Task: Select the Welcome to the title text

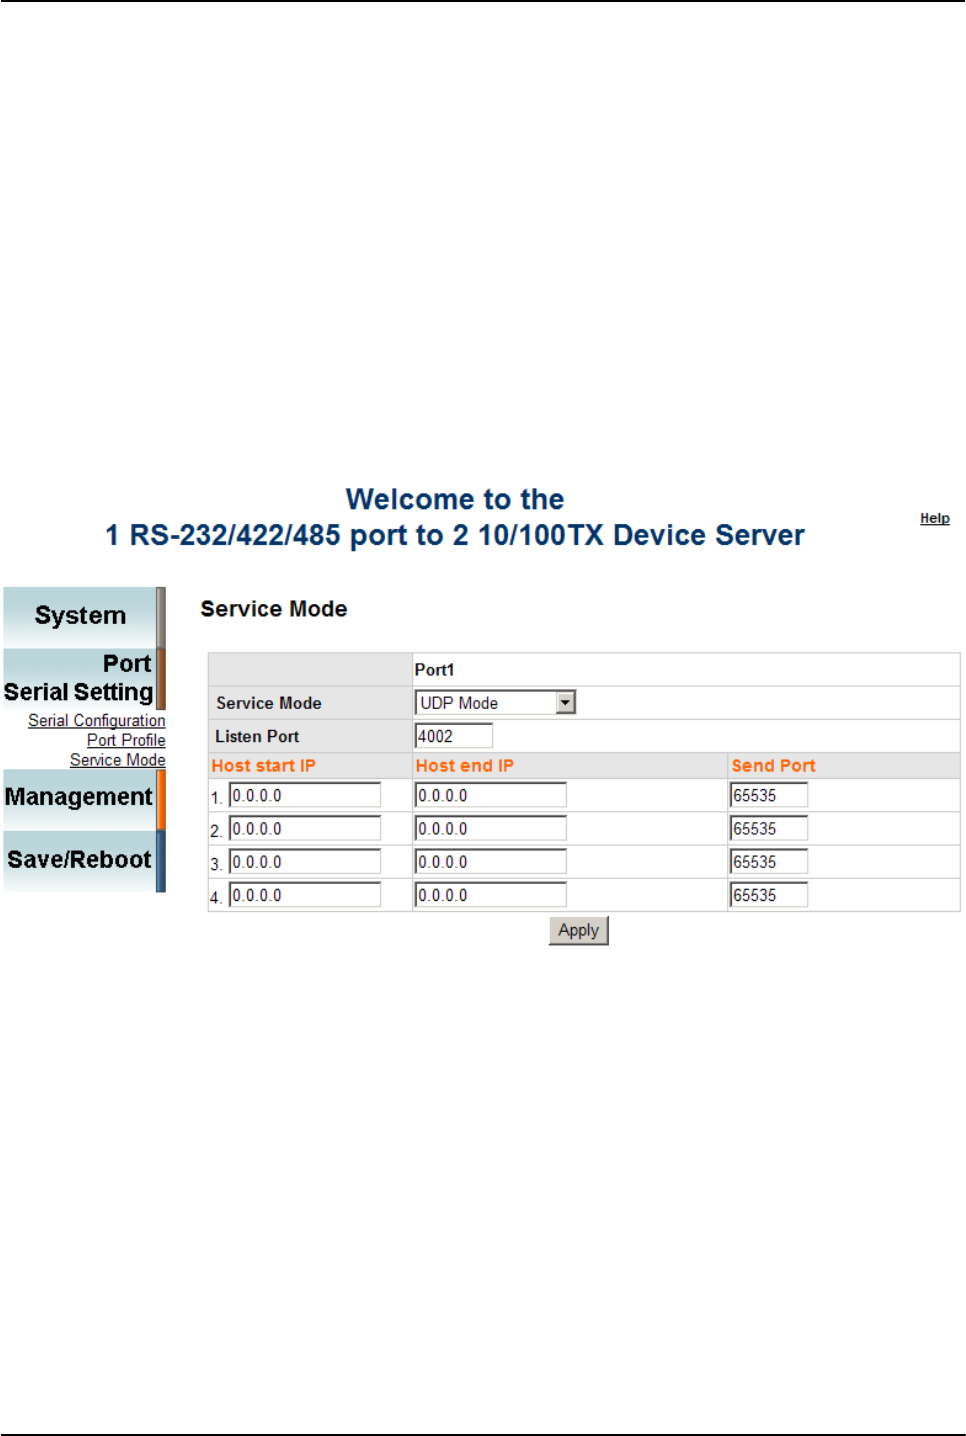Action: 455,499
